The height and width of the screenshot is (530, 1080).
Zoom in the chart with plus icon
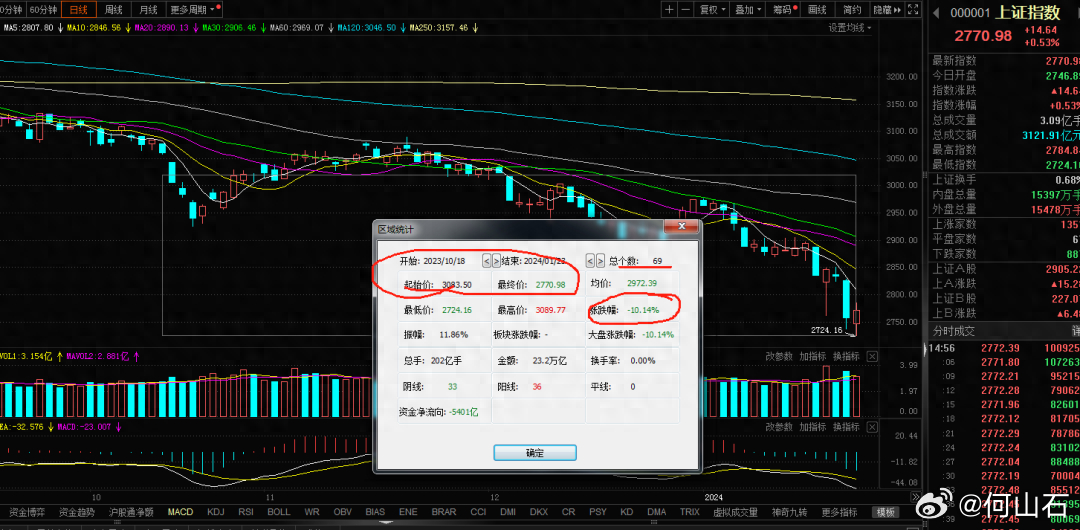tap(669, 10)
